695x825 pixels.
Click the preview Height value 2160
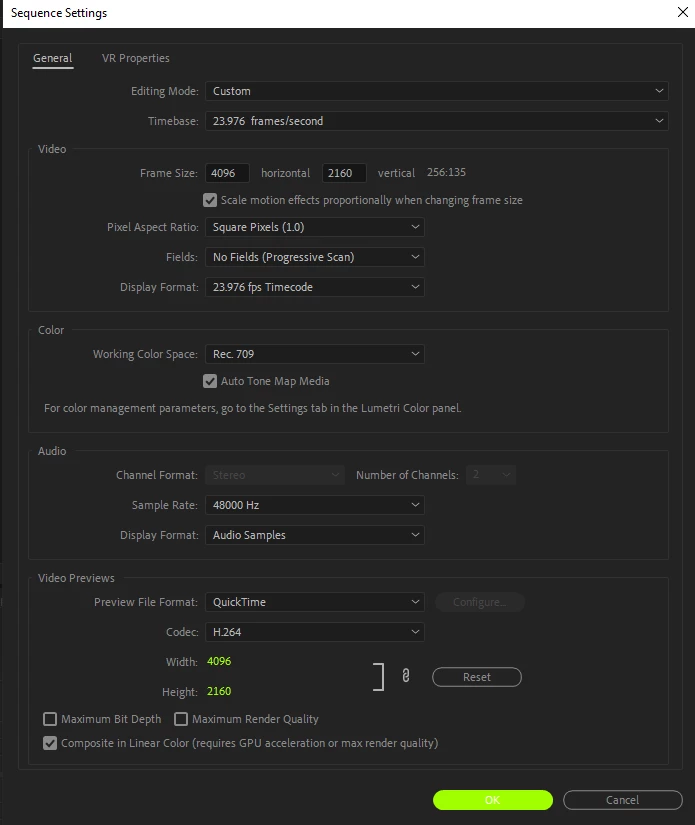click(219, 691)
